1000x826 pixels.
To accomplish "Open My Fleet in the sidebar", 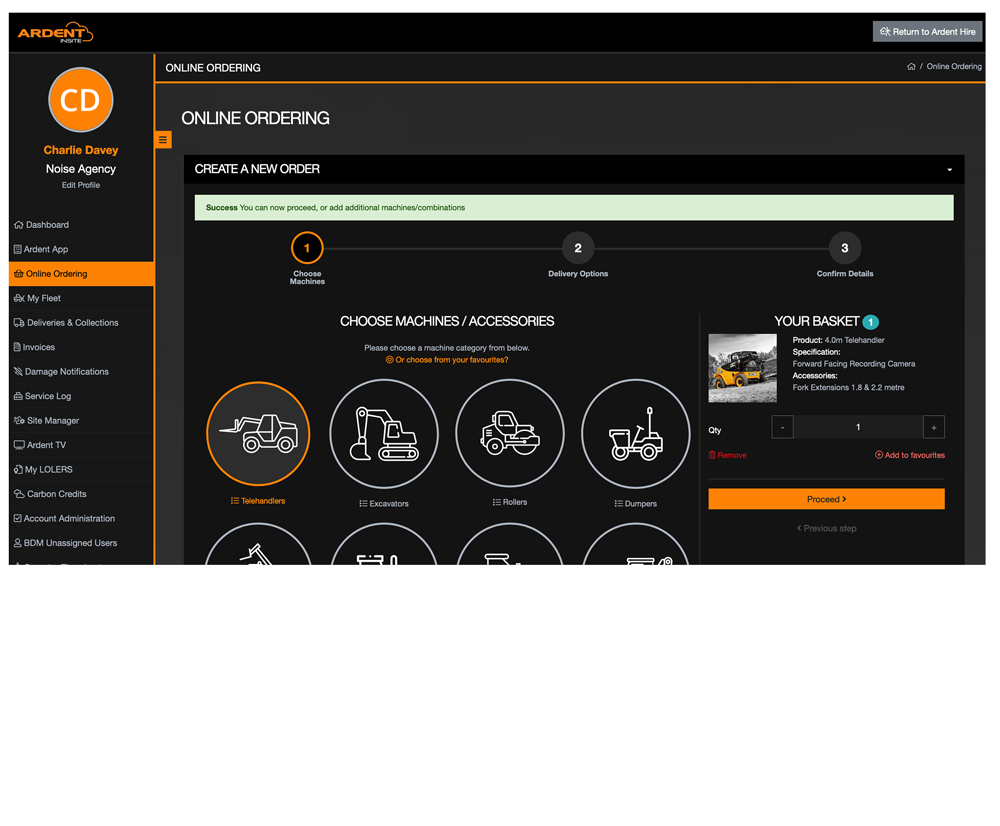I will pos(81,298).
